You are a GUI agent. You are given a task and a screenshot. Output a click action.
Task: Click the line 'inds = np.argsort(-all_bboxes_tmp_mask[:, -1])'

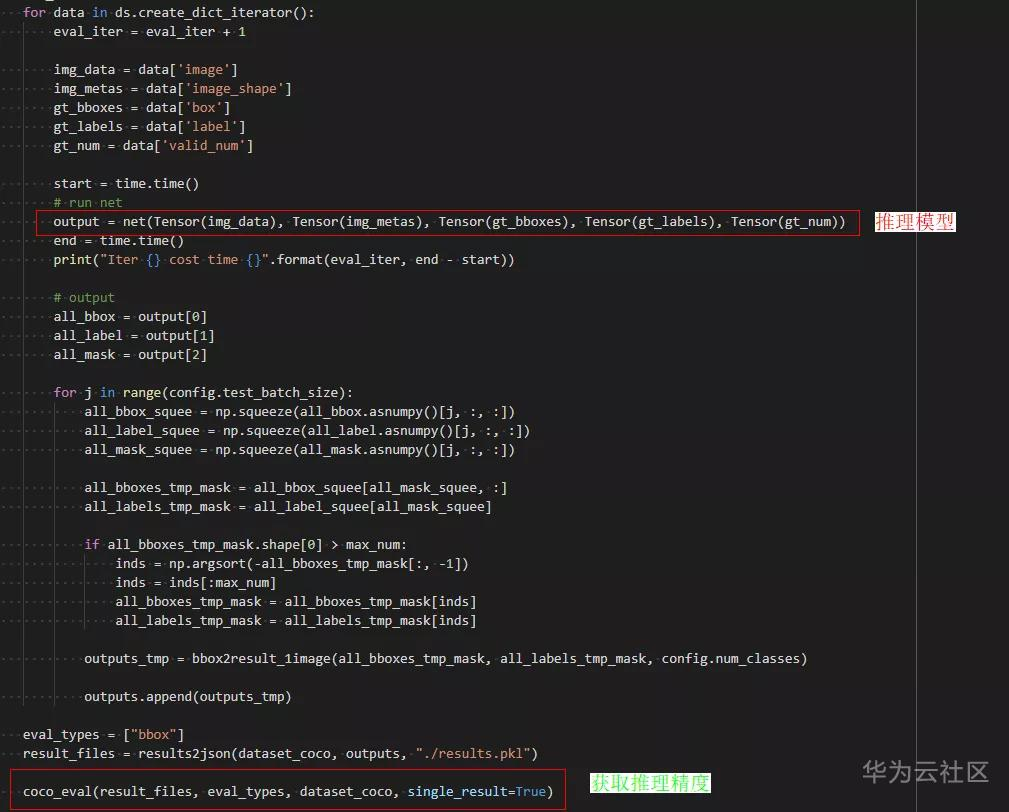[x=292, y=564]
